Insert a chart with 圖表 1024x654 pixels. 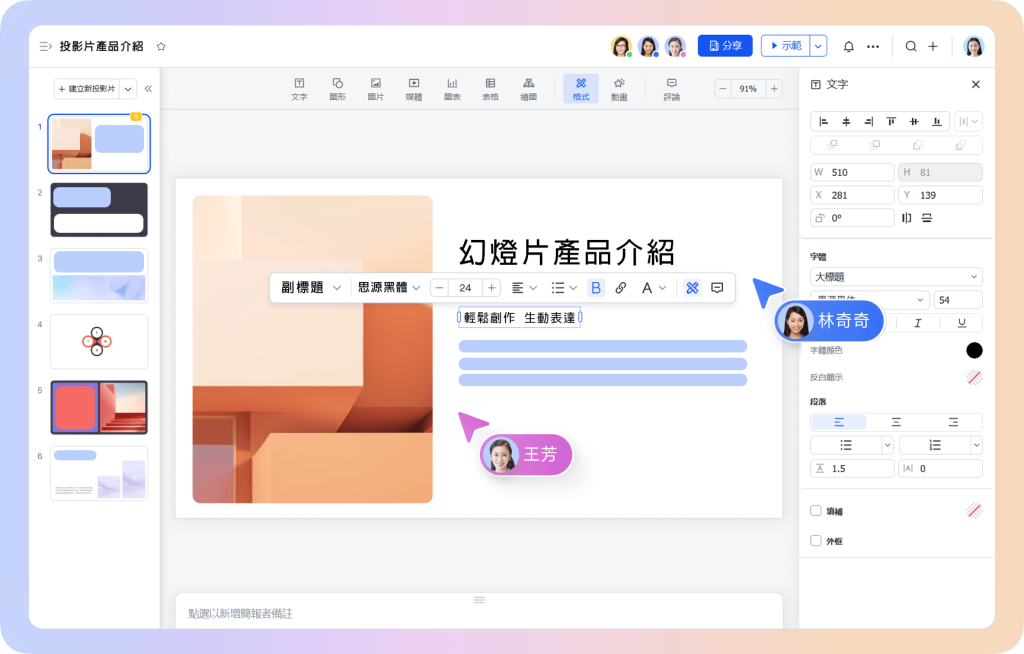pos(452,89)
